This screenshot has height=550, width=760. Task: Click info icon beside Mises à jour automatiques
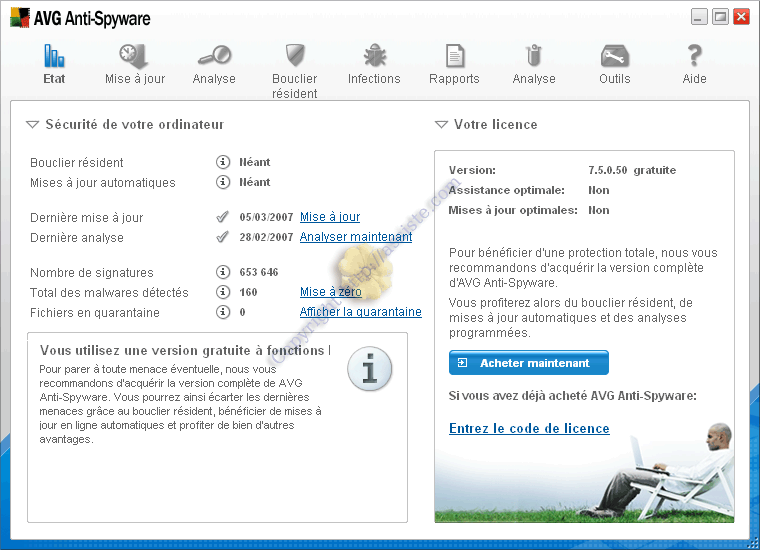tap(222, 182)
